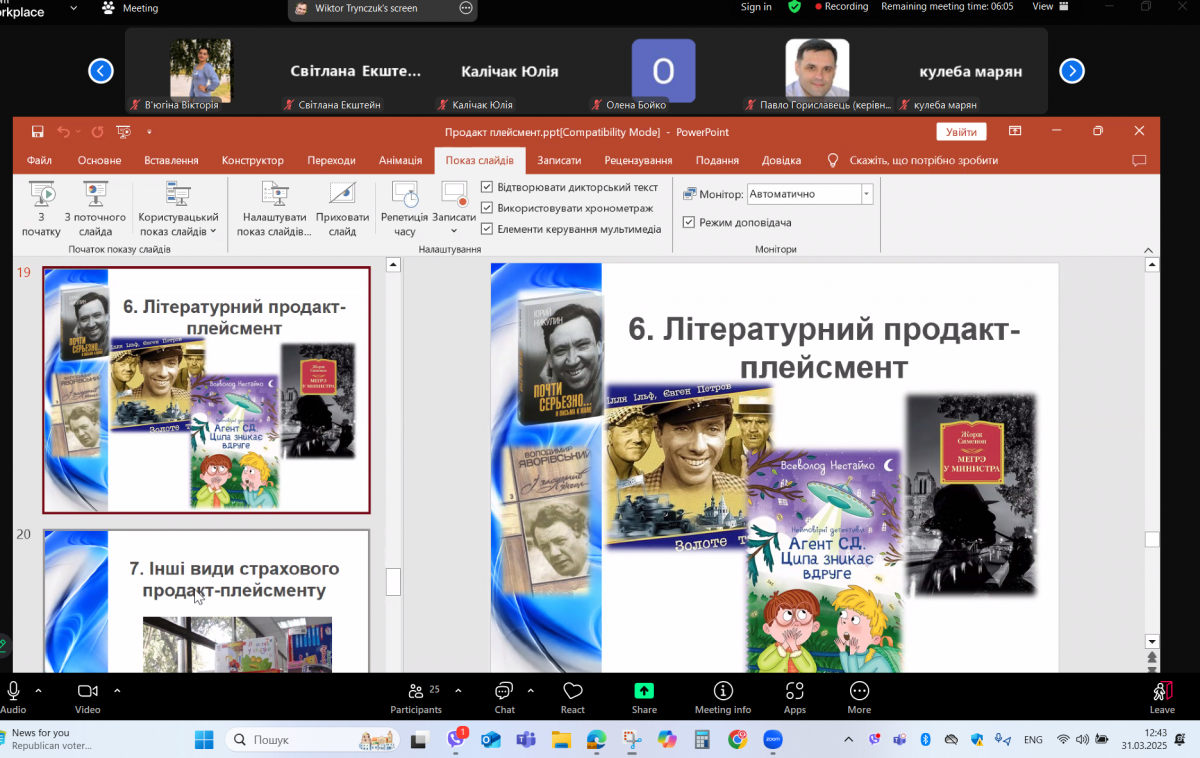1200x758 pixels.
Task: Select slide 19 thumbnail in the slide panel
Action: tap(206, 390)
